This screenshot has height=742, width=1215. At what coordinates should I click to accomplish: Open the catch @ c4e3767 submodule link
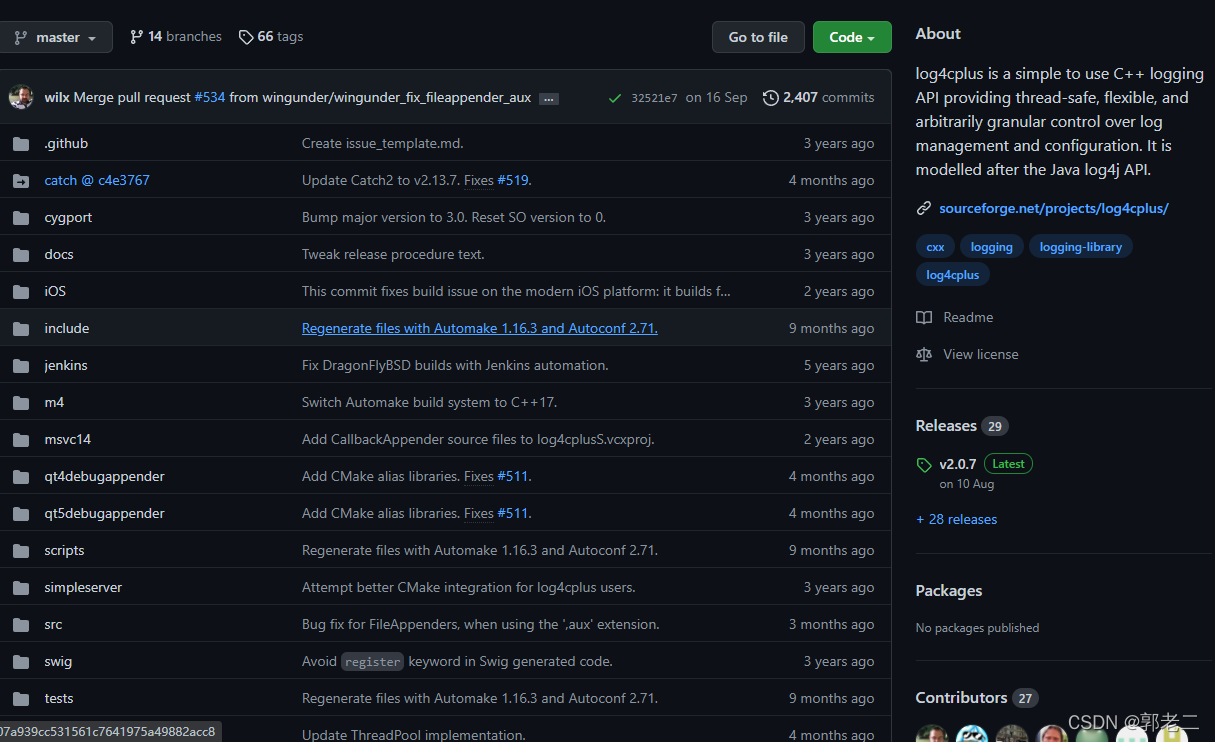tap(97, 181)
